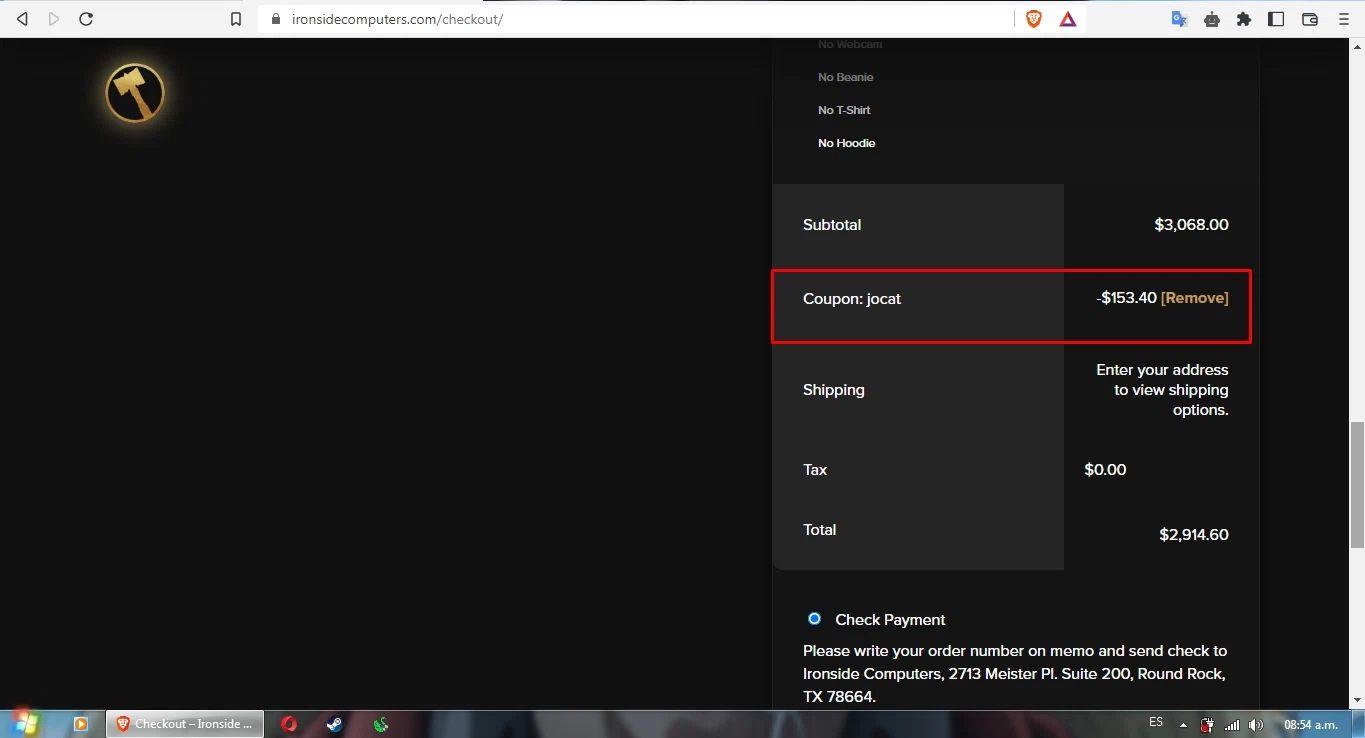Image resolution: width=1365 pixels, height=738 pixels.
Task: Click the coupon discount -$153.40
Action: pos(1126,298)
